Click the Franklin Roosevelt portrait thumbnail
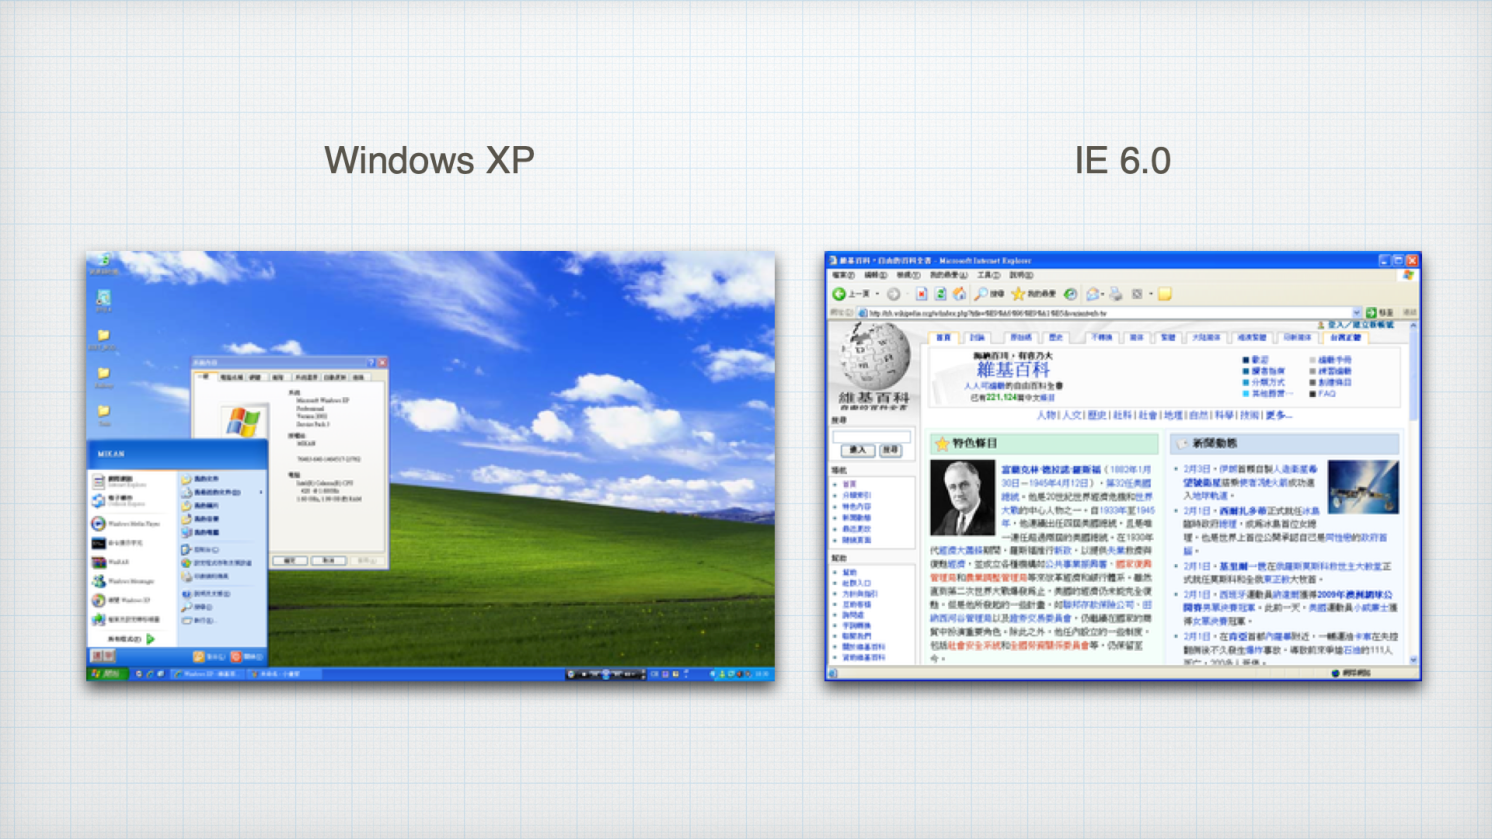The image size is (1492, 839). point(962,498)
